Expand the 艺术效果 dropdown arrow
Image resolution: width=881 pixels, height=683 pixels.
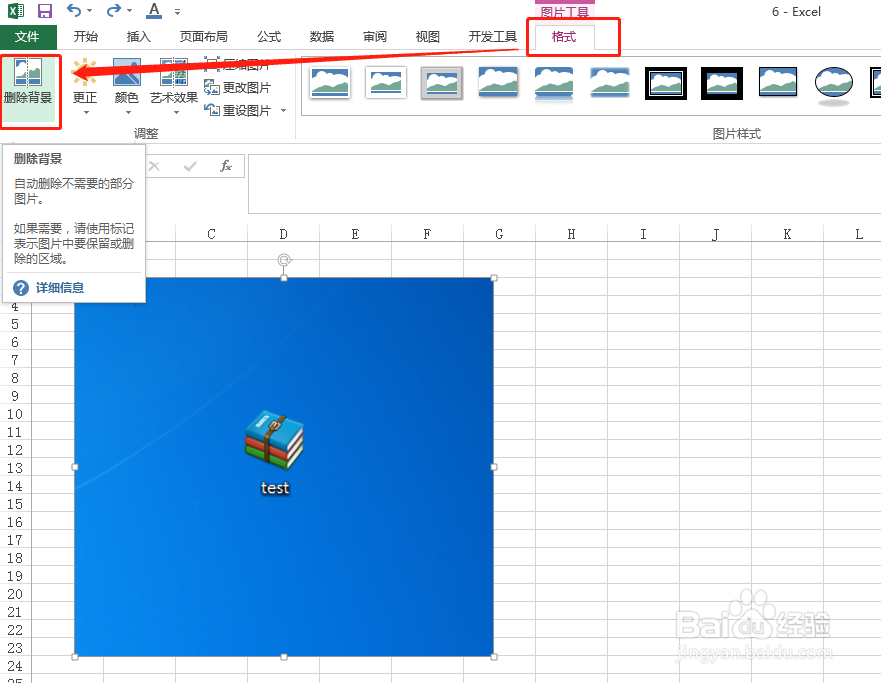175,112
